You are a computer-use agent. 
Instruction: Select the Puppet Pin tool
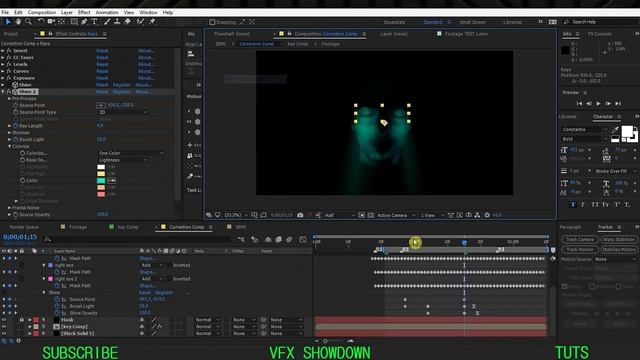tap(152, 22)
